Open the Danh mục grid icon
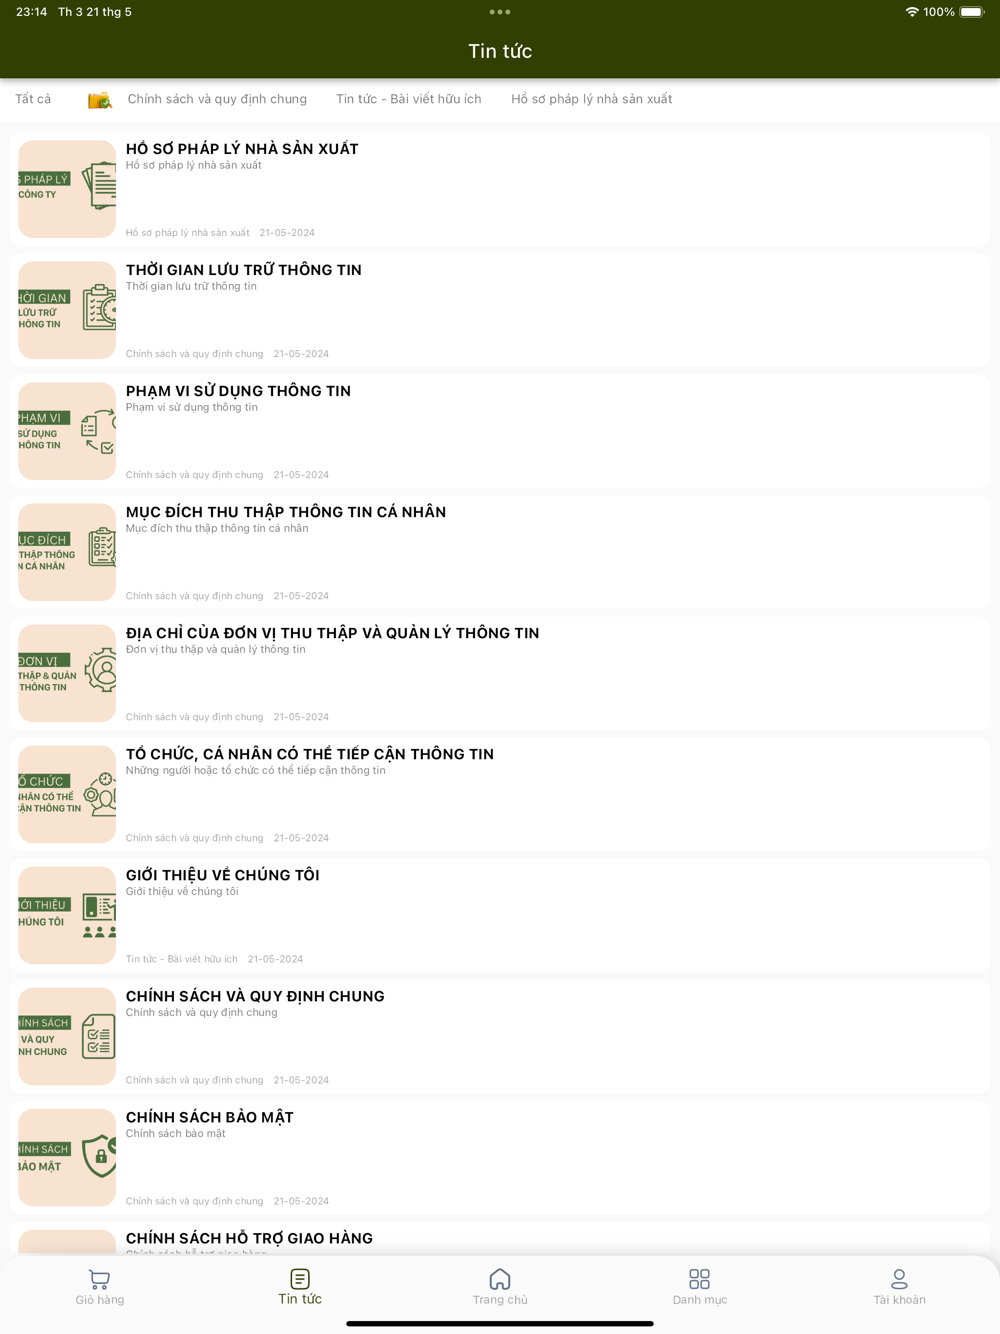 (699, 1279)
